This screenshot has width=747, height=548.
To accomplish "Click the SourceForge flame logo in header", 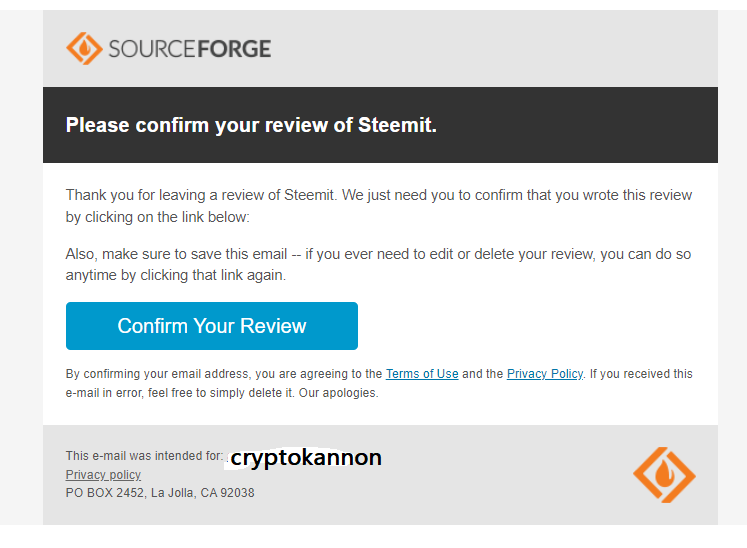I will pyautogui.click(x=84, y=48).
